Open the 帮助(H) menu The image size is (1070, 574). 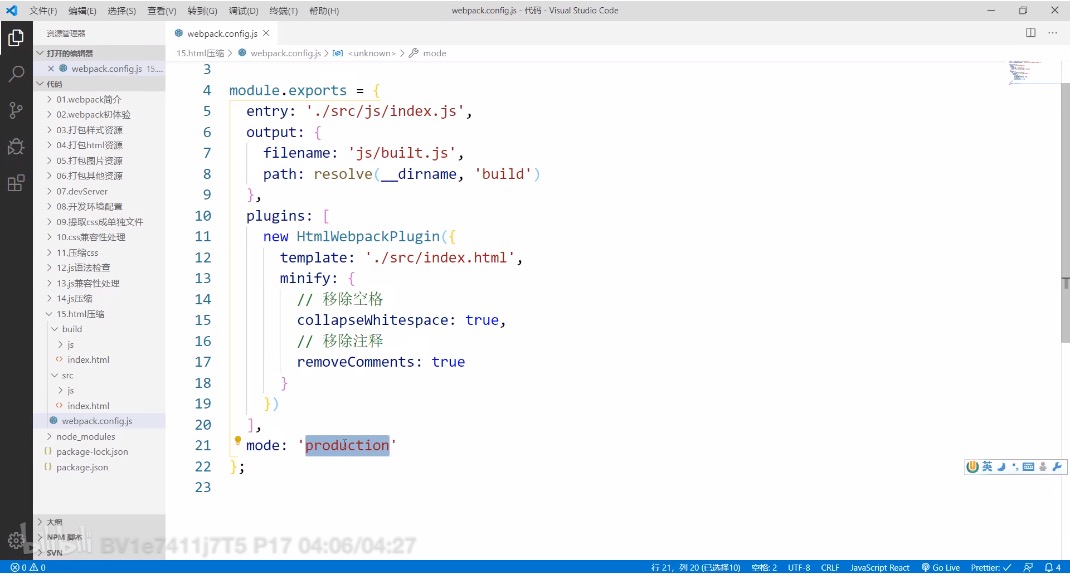(x=324, y=11)
